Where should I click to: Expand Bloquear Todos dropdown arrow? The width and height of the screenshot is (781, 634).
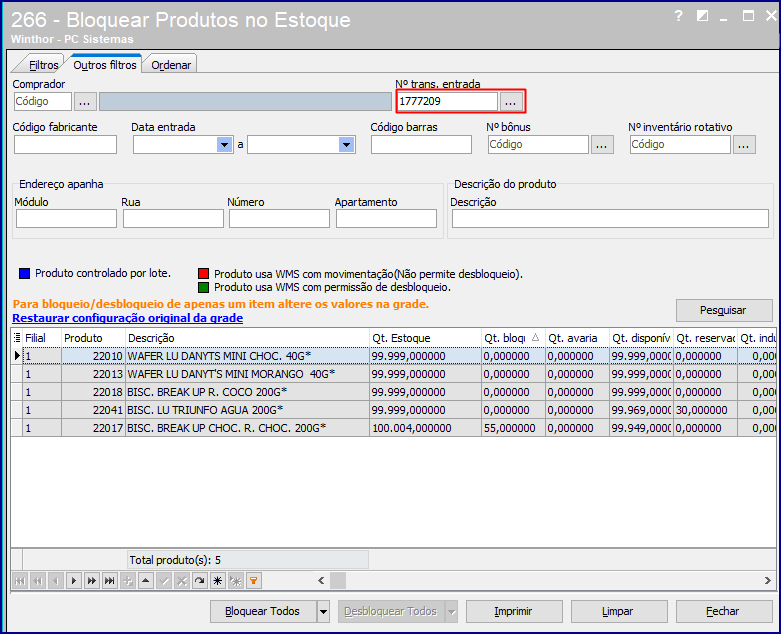click(324, 612)
